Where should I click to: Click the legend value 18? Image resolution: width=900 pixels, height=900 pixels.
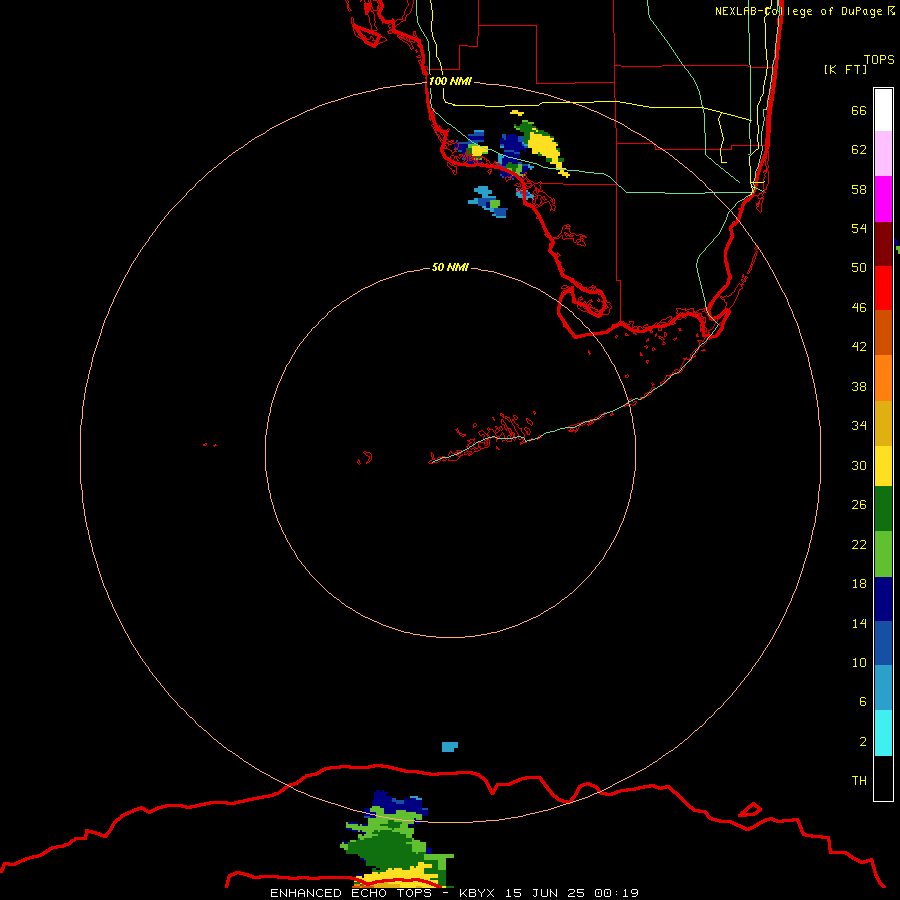pos(859,583)
